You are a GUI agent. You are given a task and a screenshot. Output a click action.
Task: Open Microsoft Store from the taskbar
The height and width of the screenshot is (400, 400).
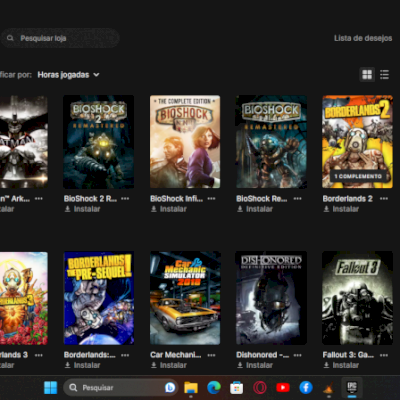pos(237,388)
